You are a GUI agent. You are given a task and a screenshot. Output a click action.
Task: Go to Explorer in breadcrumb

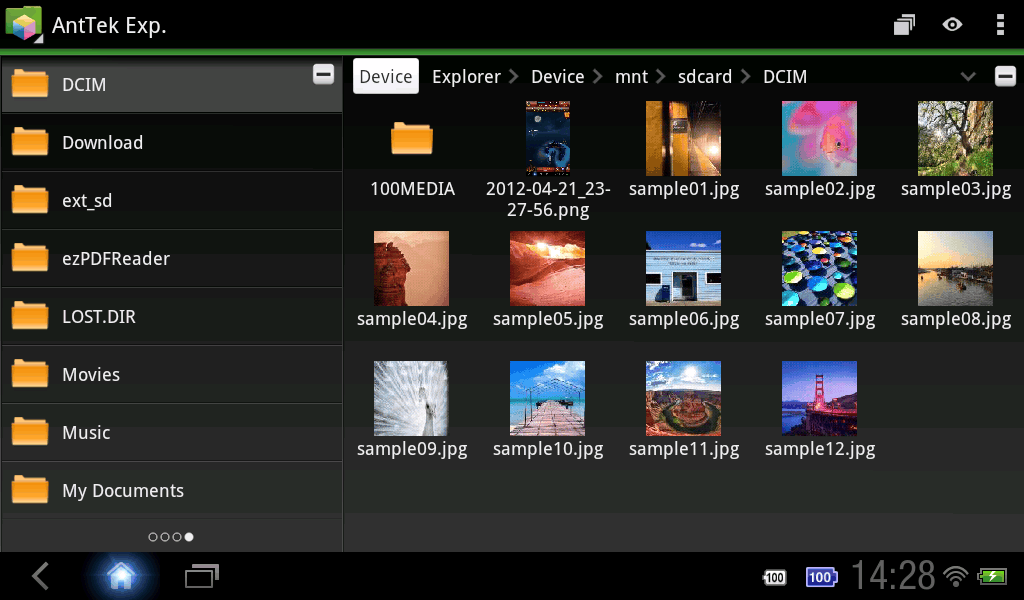pyautogui.click(x=466, y=76)
